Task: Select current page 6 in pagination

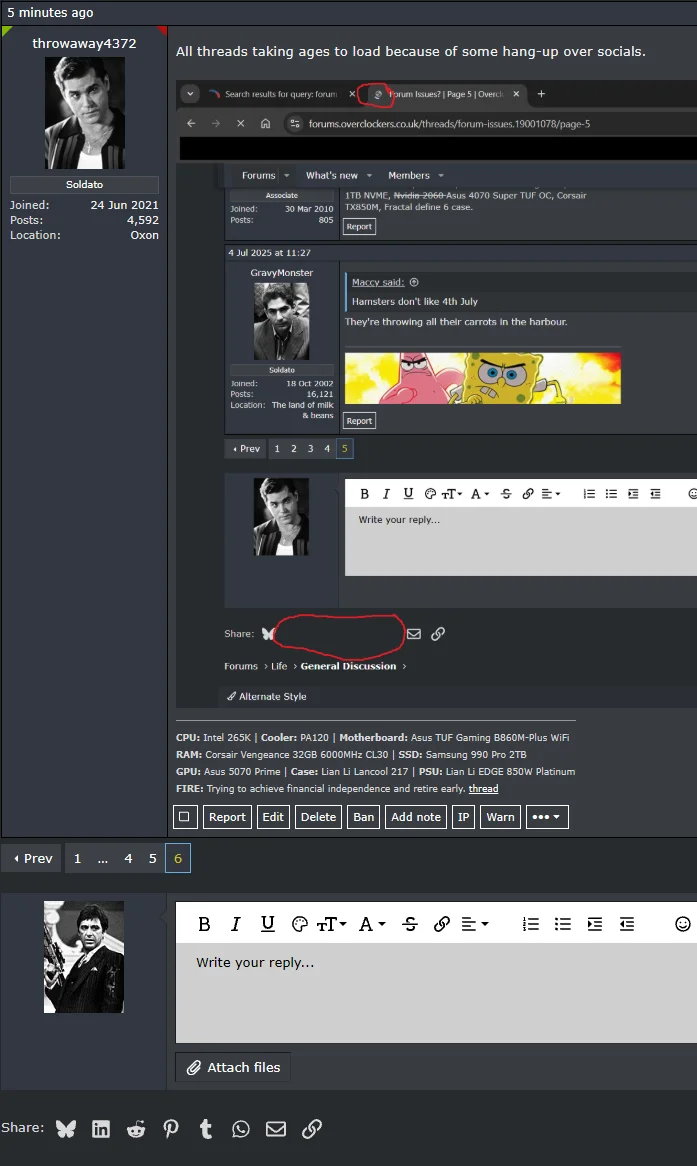Action: pyautogui.click(x=178, y=858)
